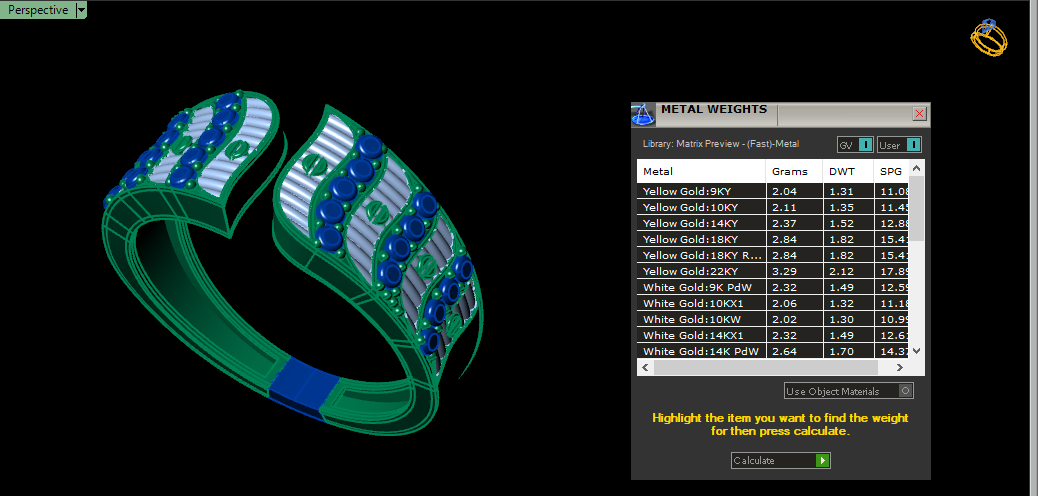Open the Perspective viewport dropdown arrow
This screenshot has height=496, width=1038.
[x=81, y=10]
